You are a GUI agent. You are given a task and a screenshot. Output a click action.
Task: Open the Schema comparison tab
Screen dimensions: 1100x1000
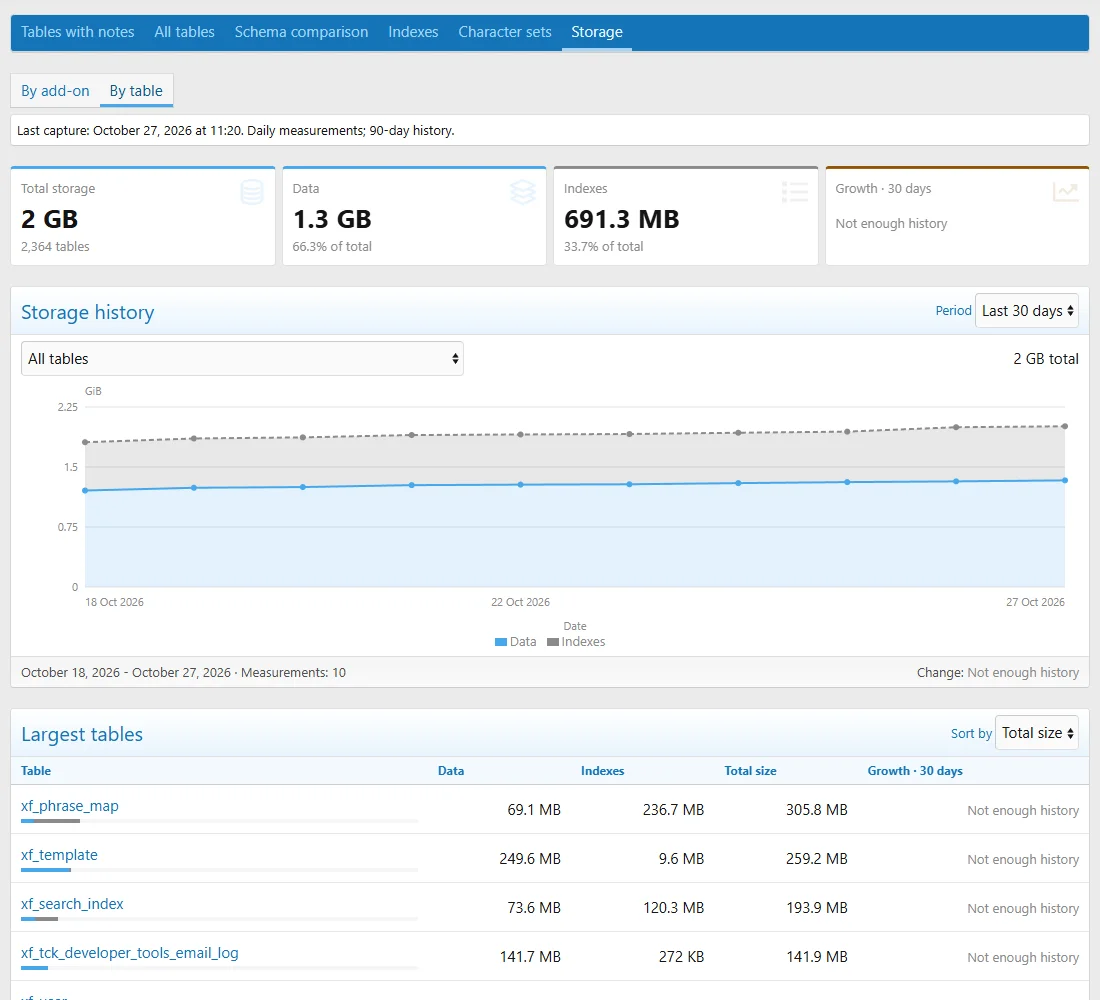301,32
